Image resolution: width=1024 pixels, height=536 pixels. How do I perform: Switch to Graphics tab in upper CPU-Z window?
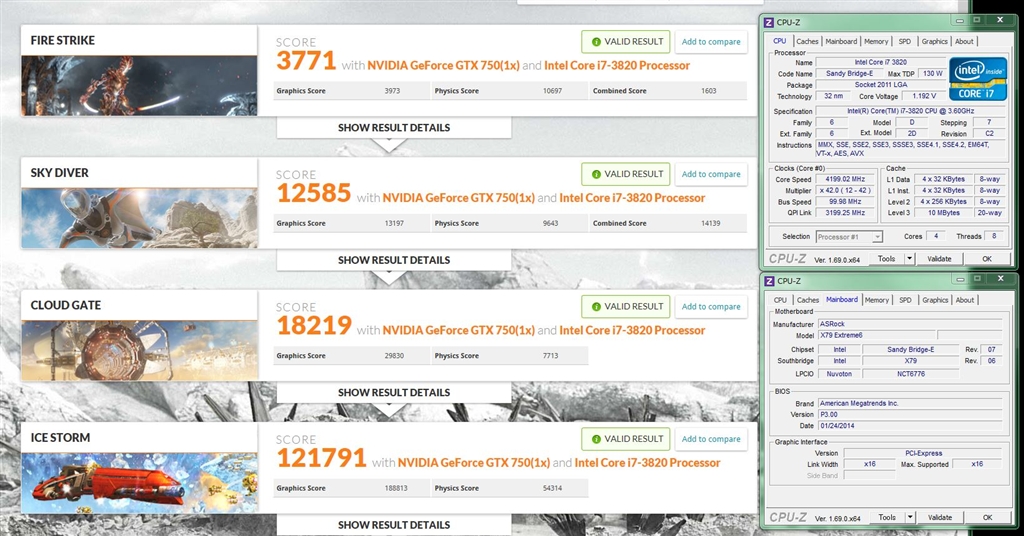pyautogui.click(x=935, y=41)
